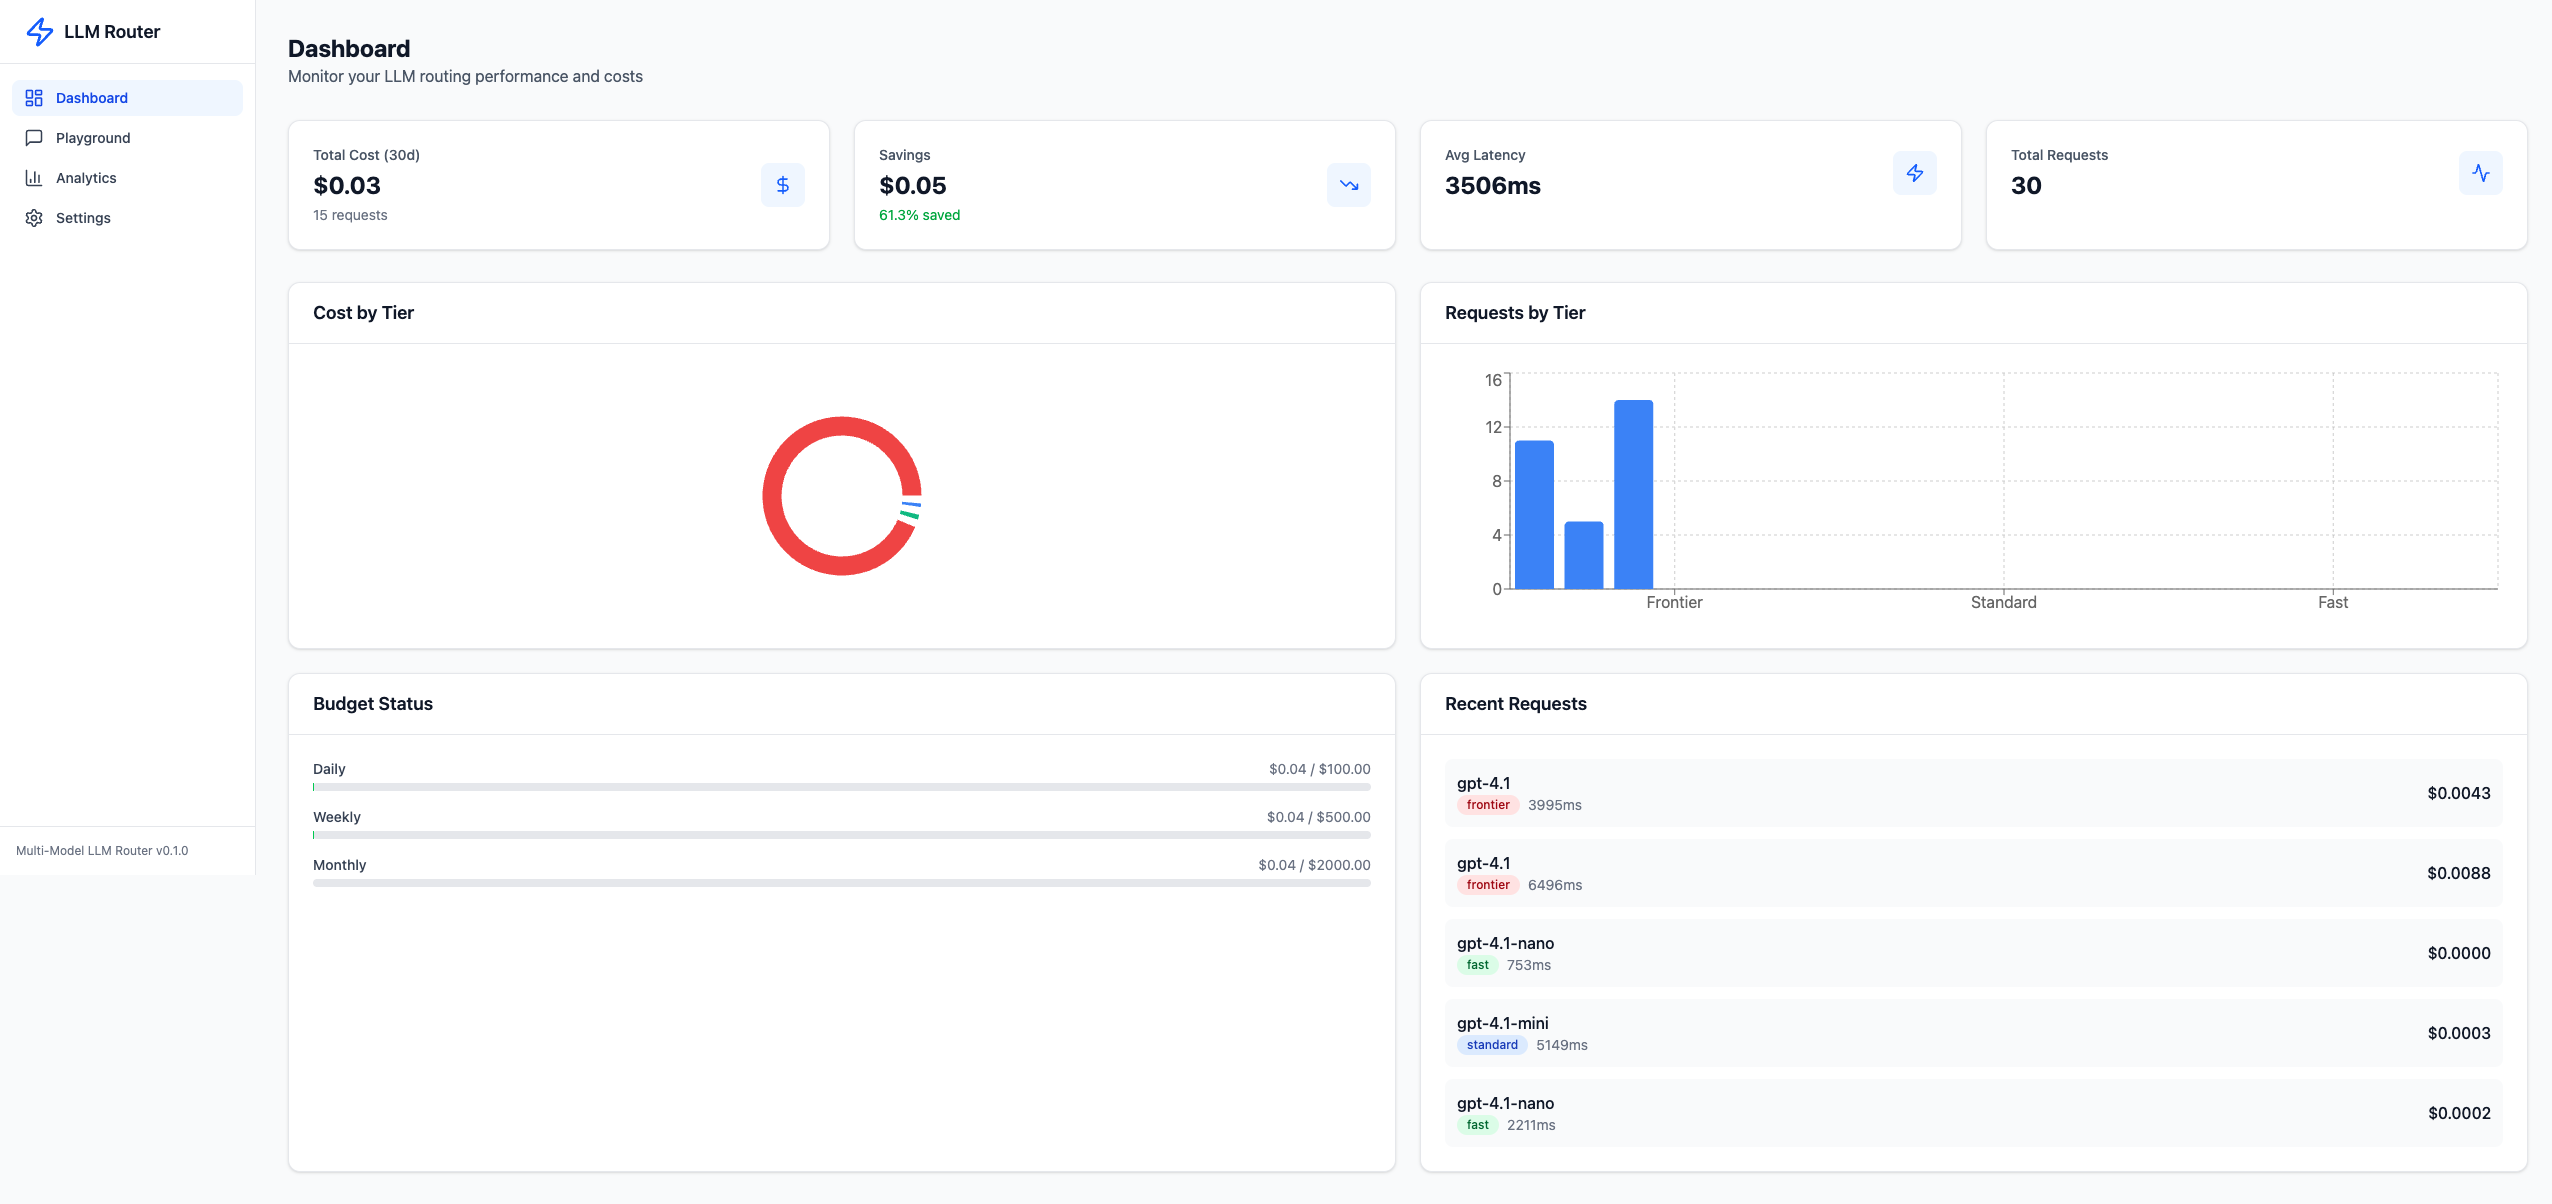
Task: Click the red frontier segment of donut chart
Action: (x=773, y=497)
